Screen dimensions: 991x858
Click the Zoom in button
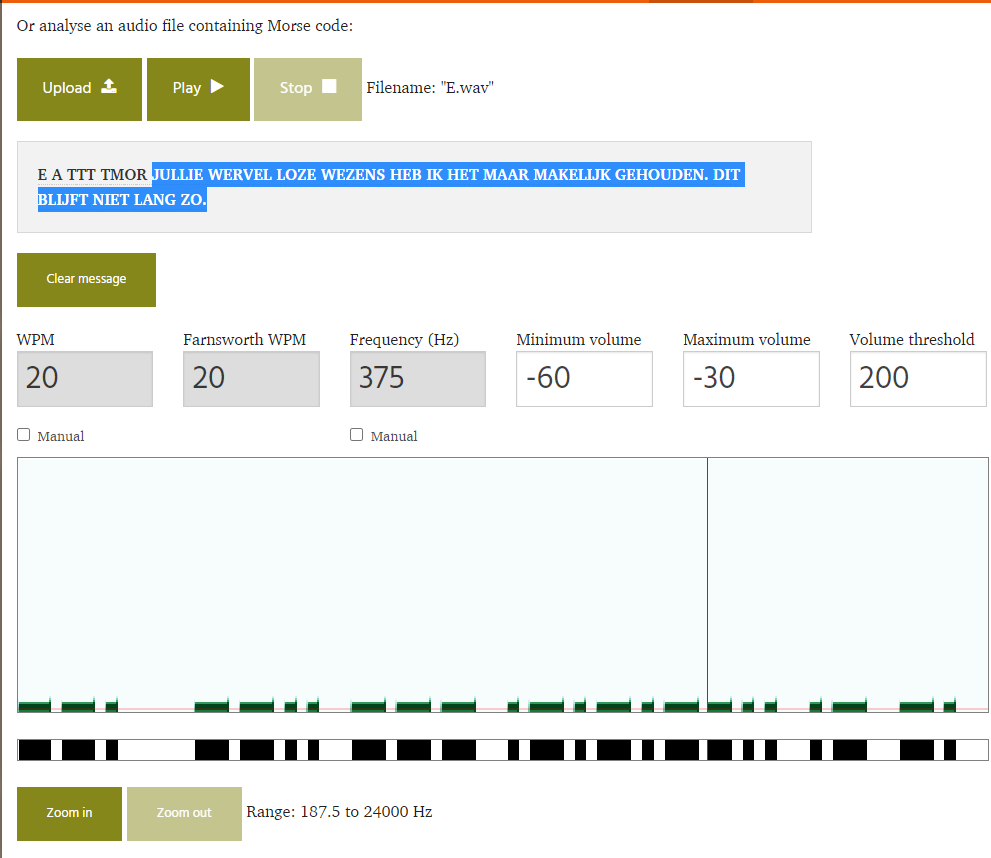tap(69, 813)
